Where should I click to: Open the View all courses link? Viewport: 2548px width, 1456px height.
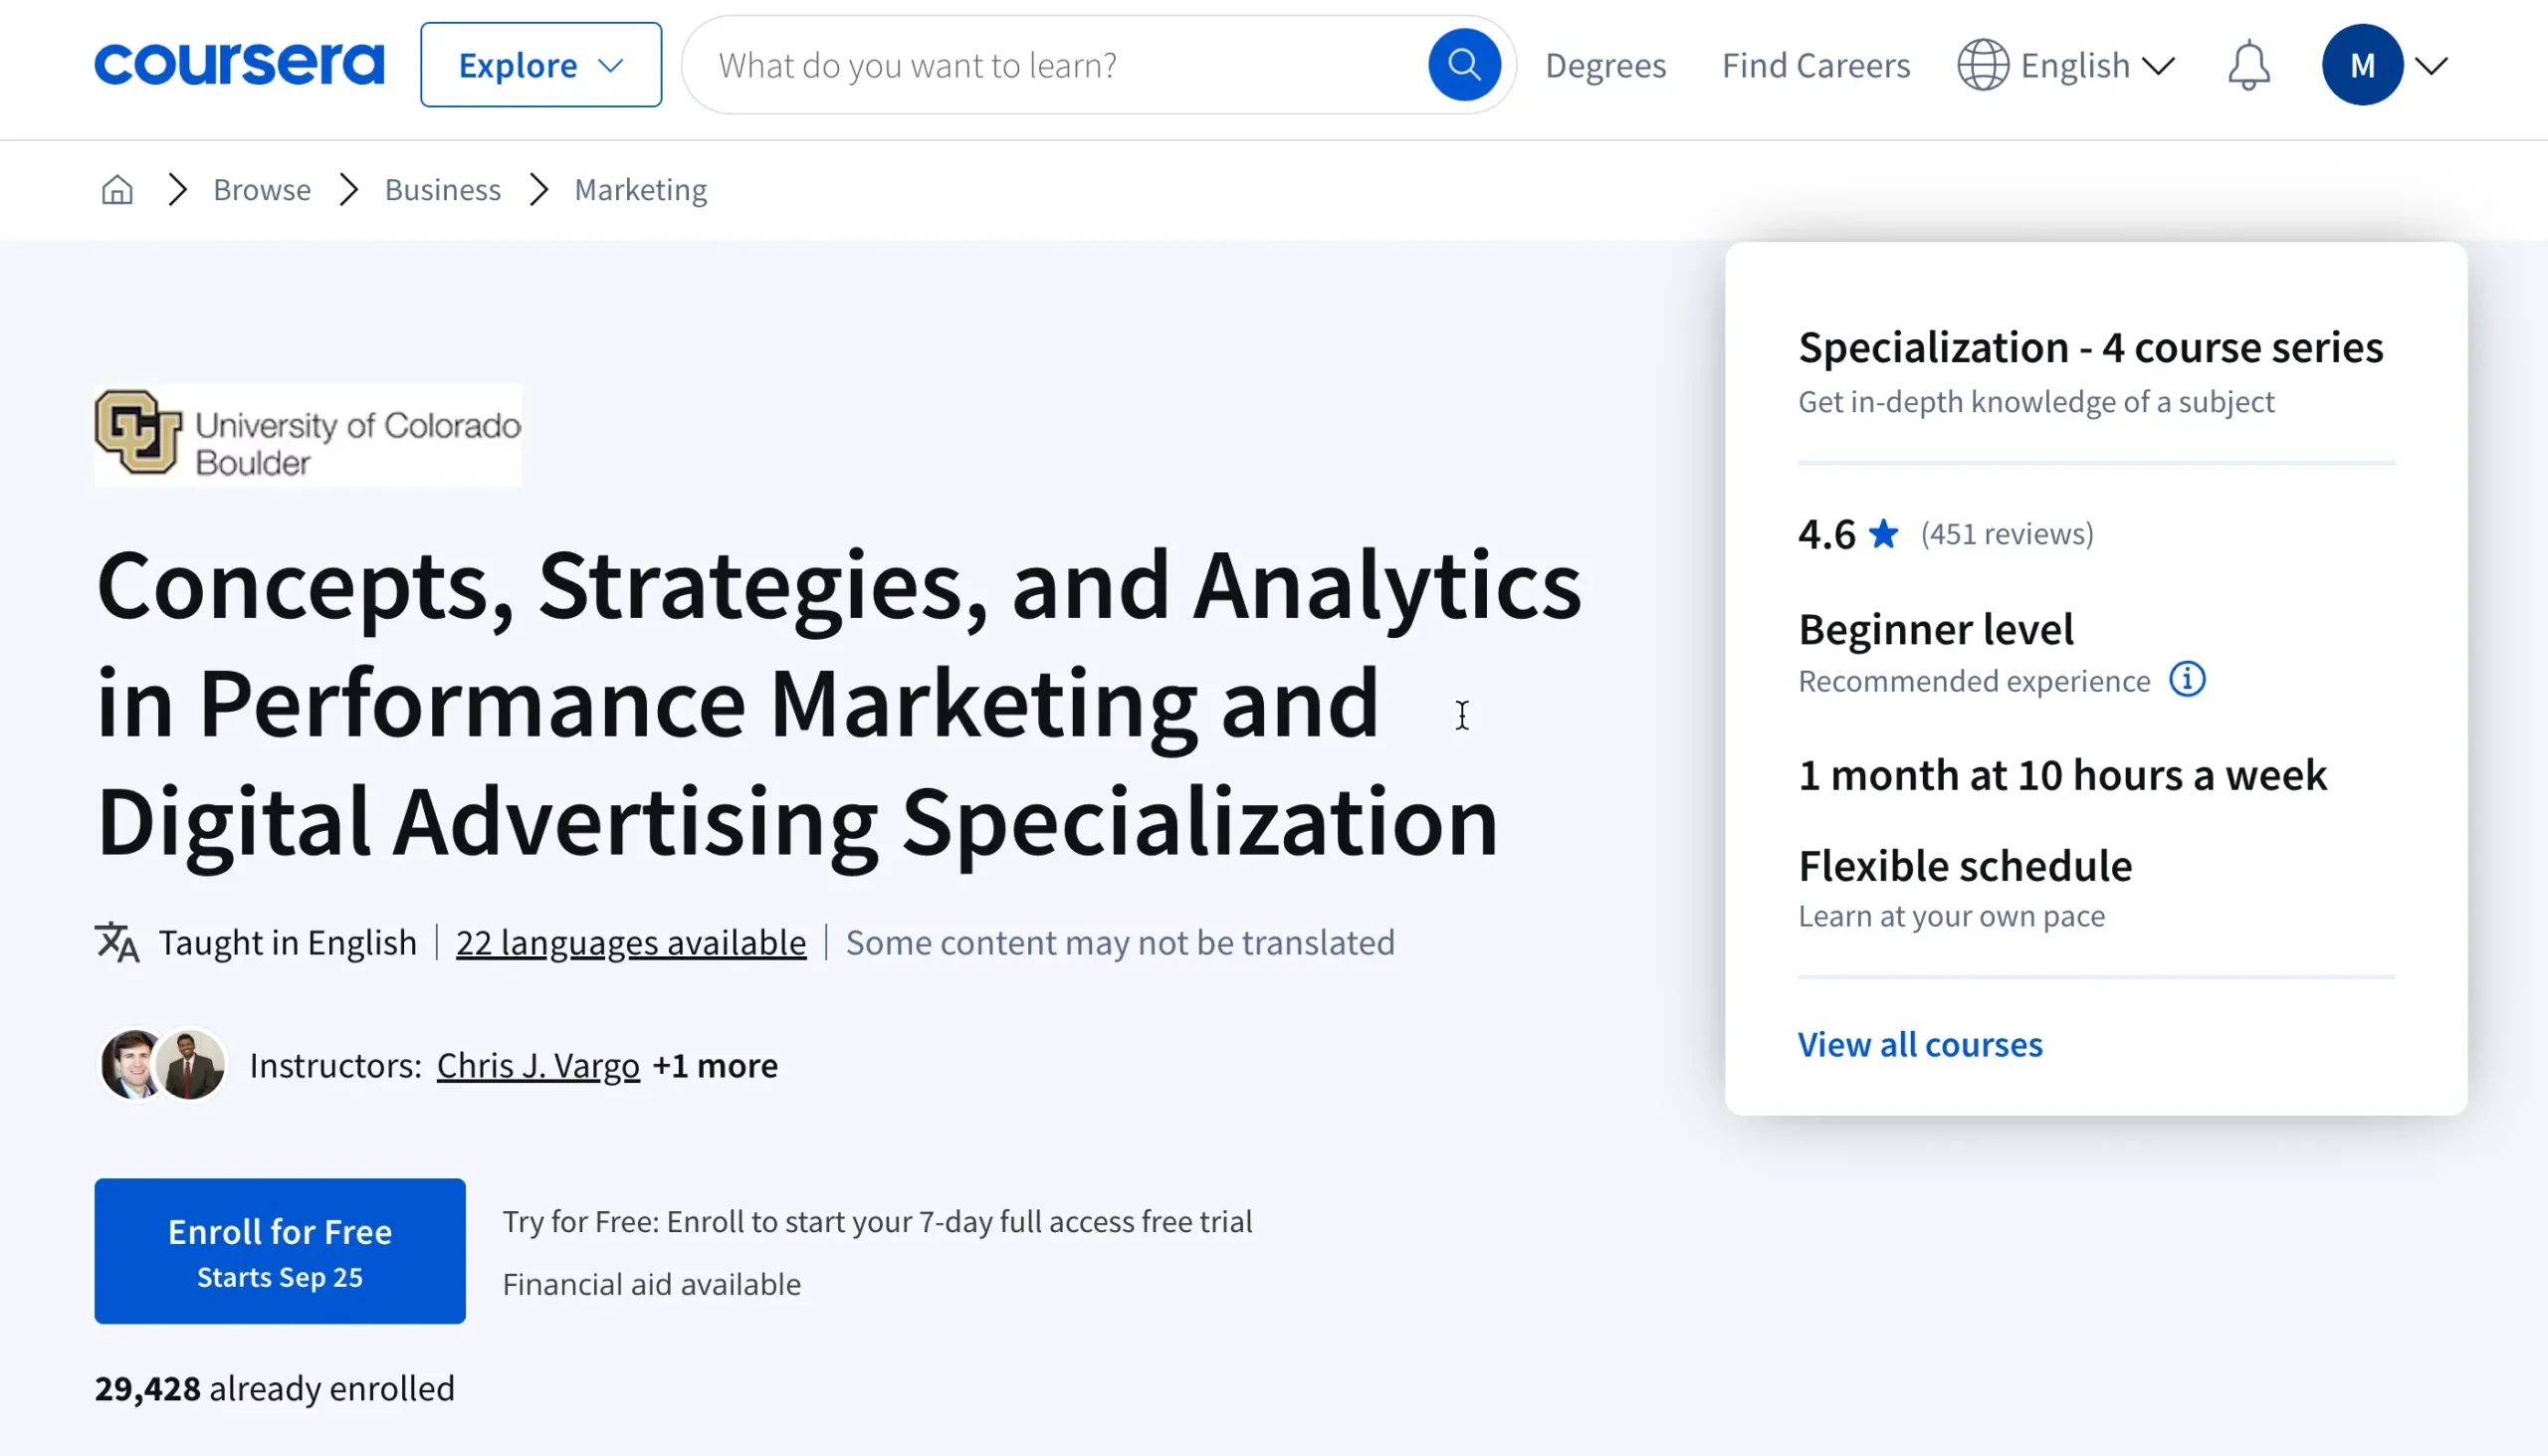pyautogui.click(x=1919, y=1044)
